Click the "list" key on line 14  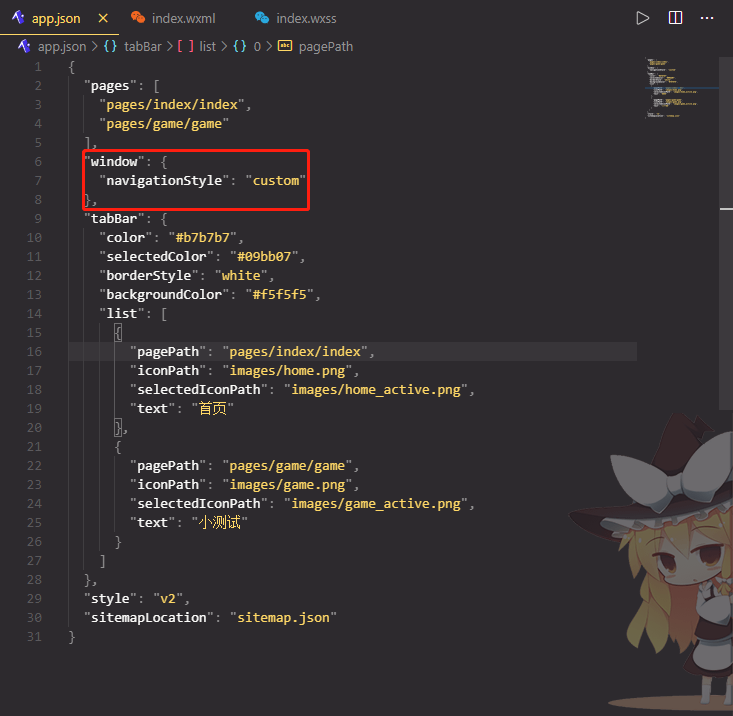coord(122,314)
